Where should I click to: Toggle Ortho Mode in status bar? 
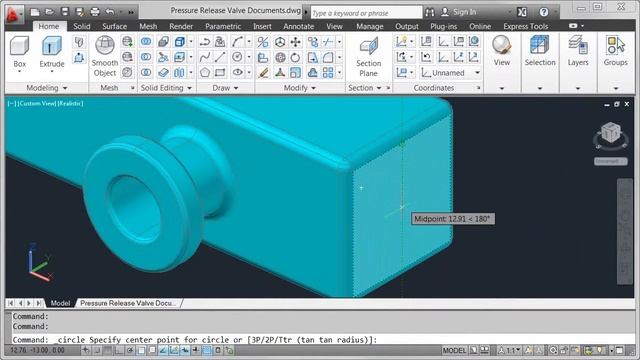pos(119,350)
